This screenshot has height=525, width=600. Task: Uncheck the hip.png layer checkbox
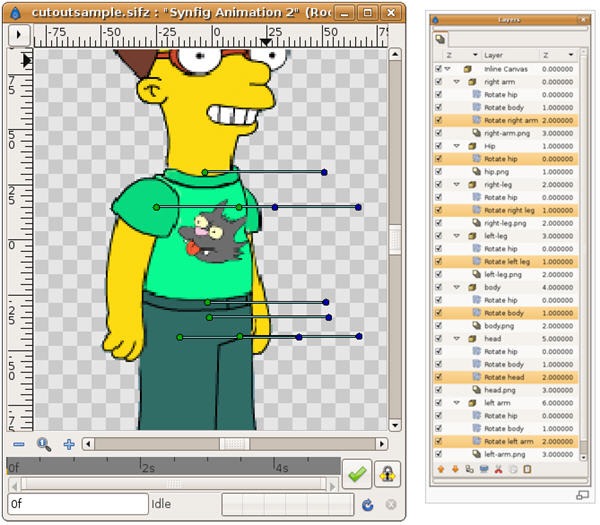pyautogui.click(x=438, y=172)
